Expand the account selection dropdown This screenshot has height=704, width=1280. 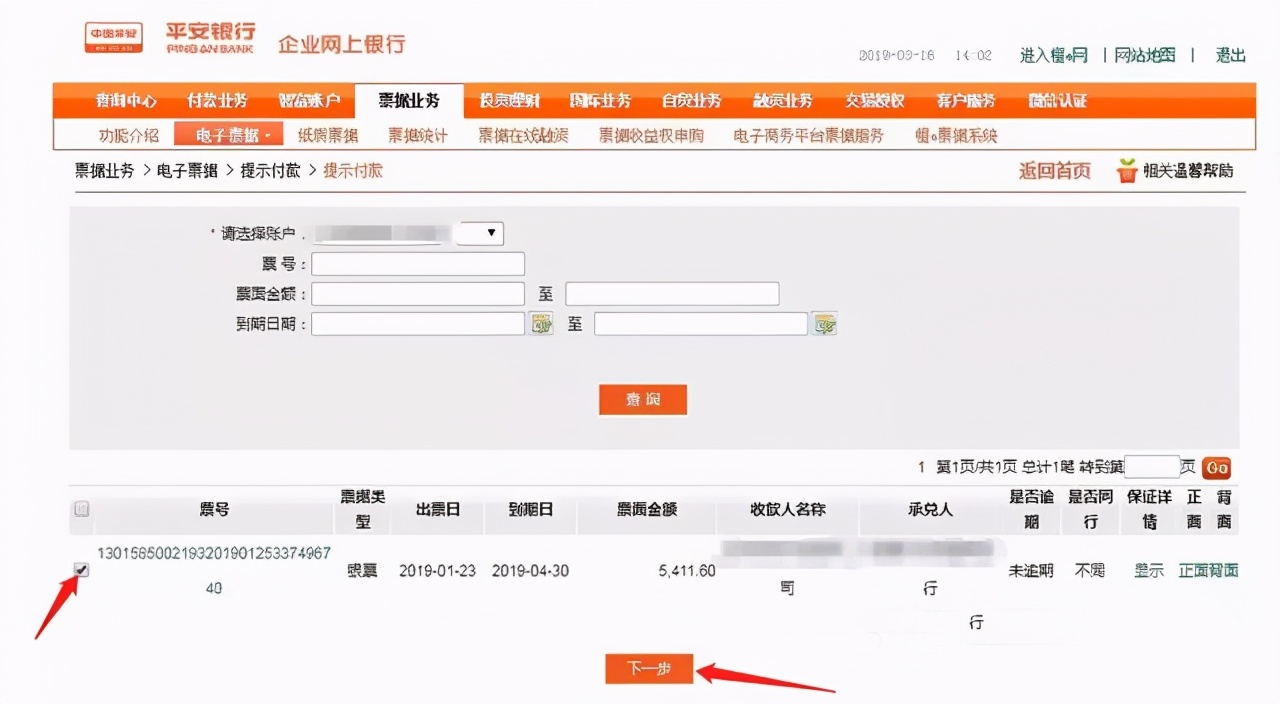click(x=479, y=233)
